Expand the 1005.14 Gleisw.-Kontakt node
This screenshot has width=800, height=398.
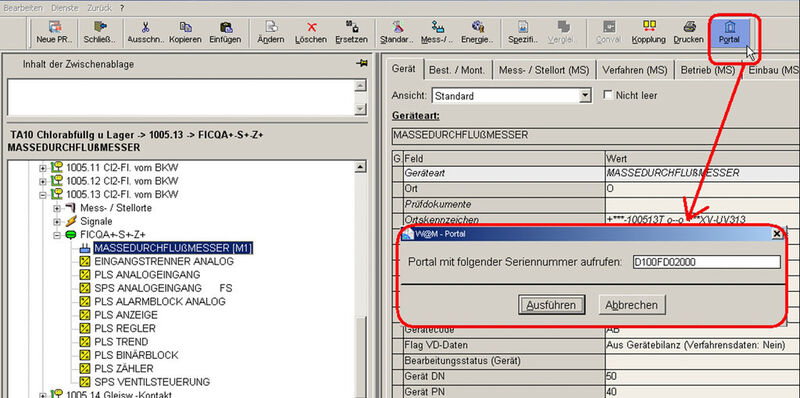[x=43, y=394]
